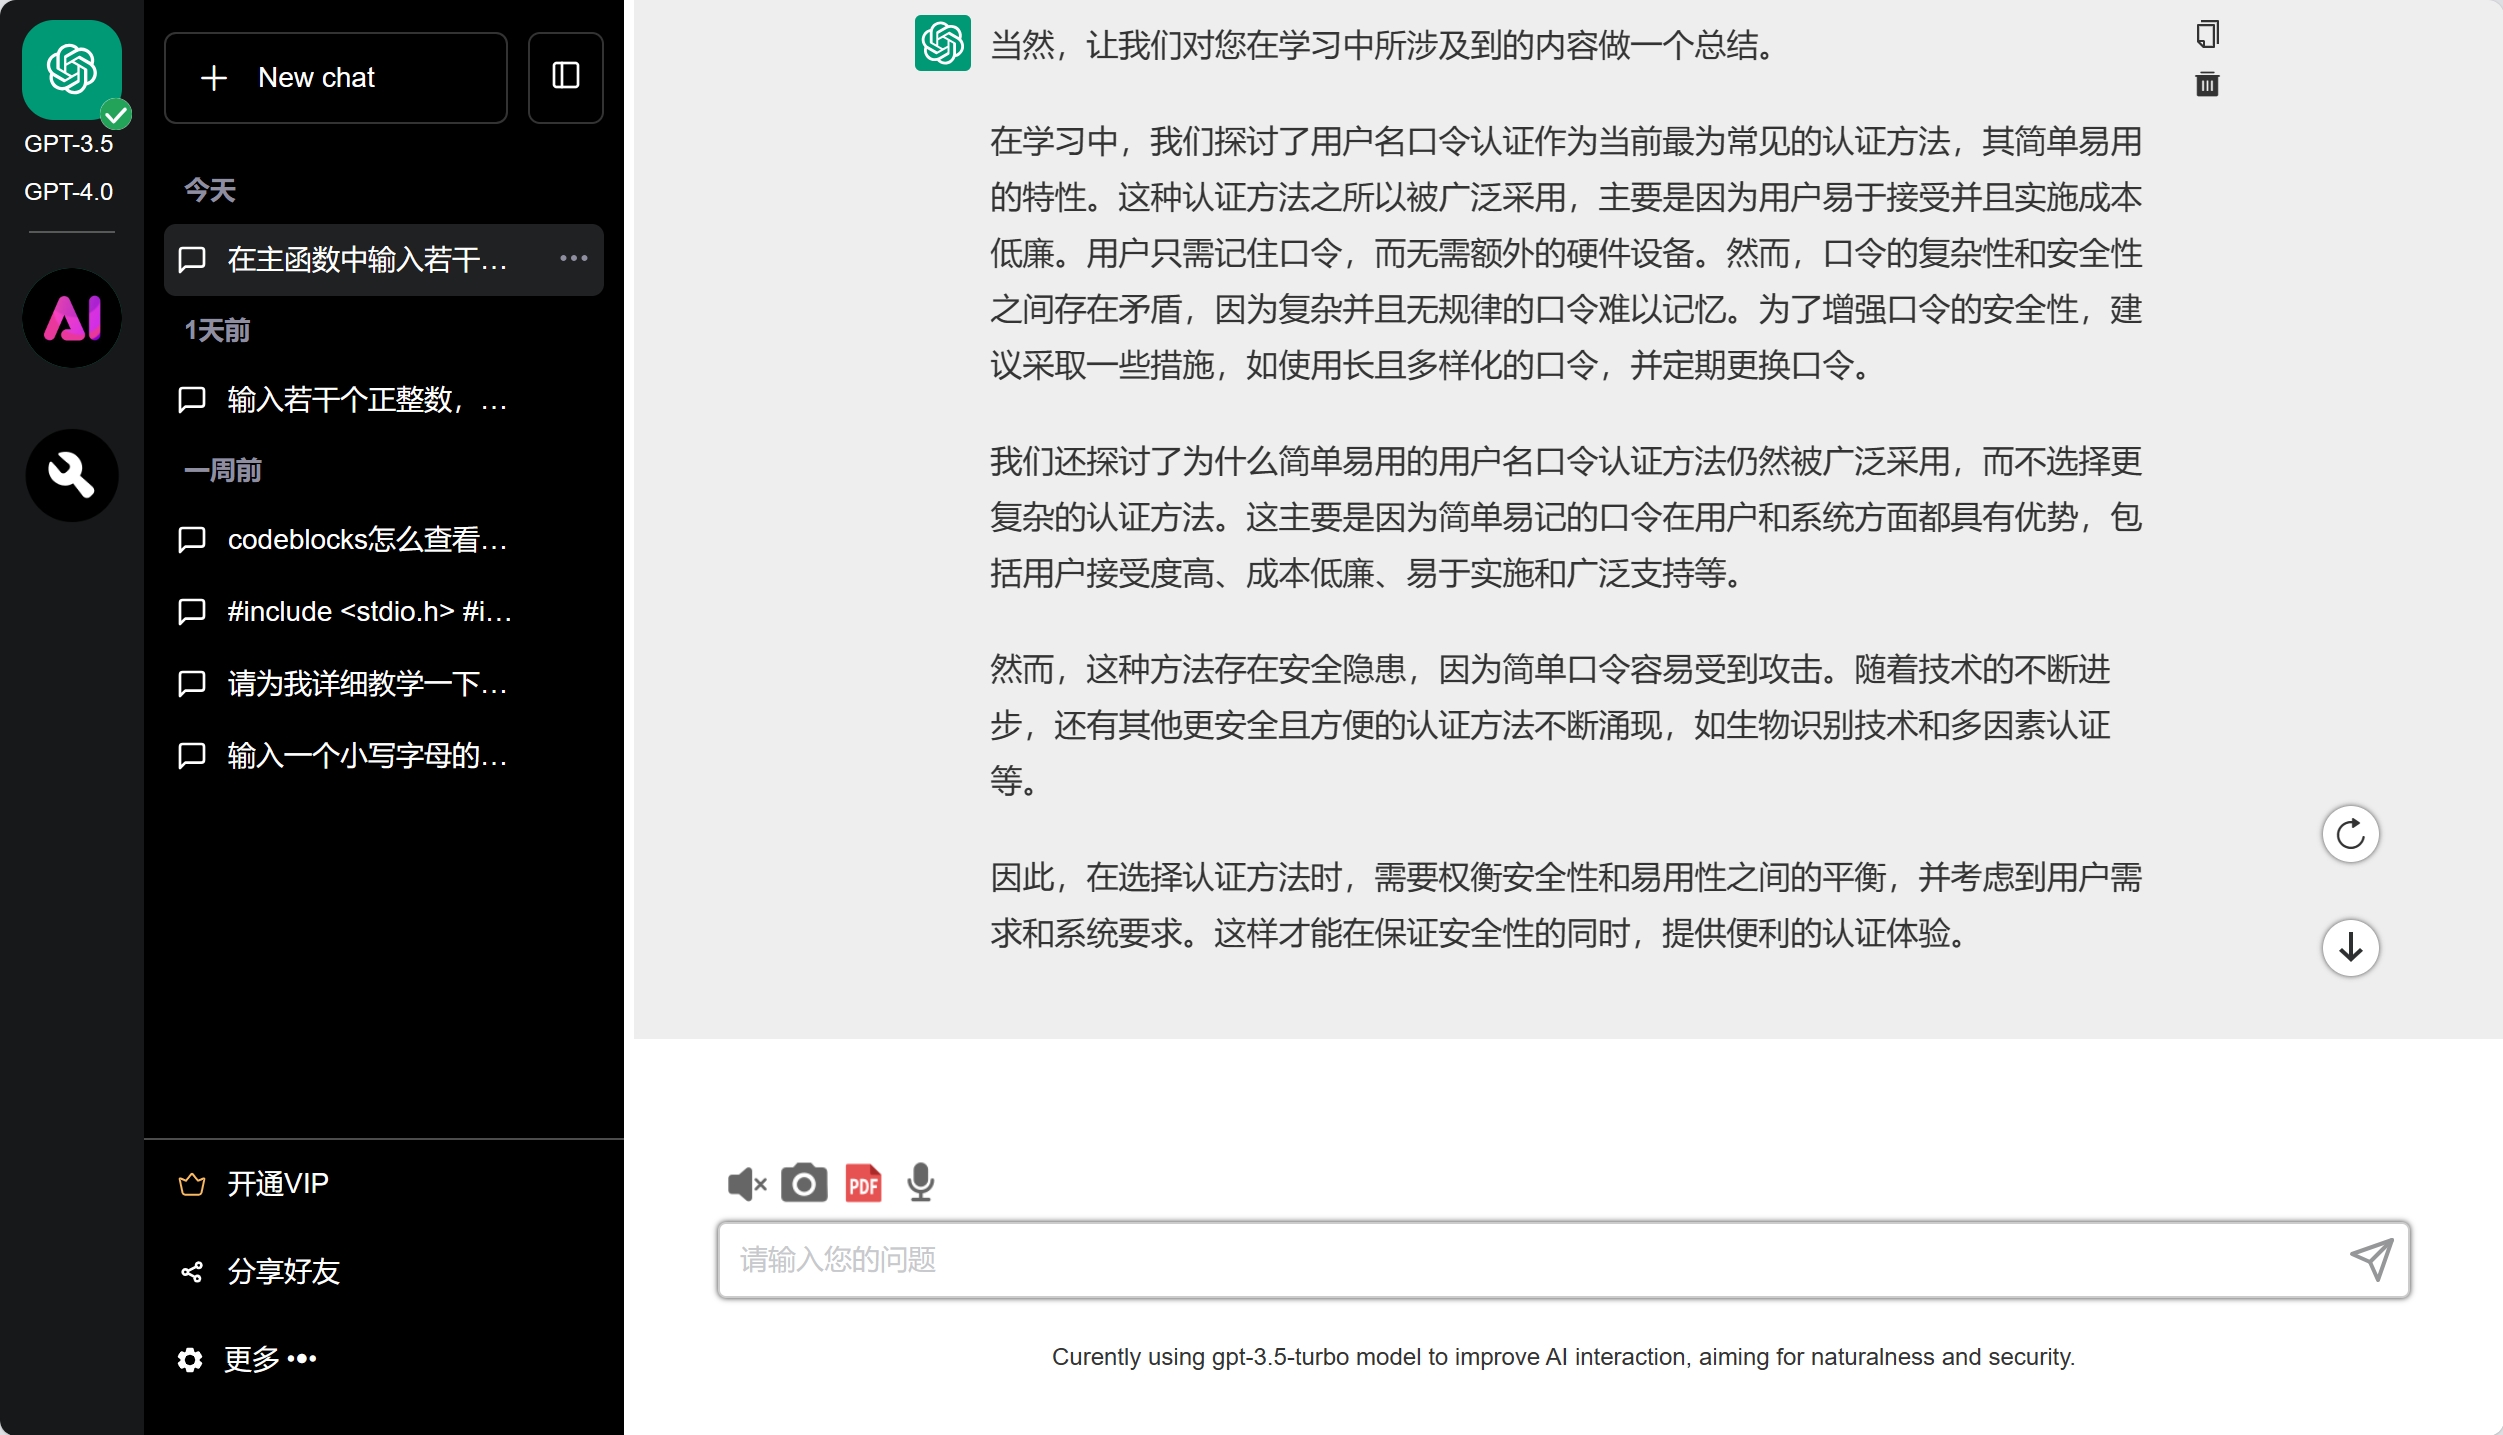Upload a file via PDF icon
2503x1435 pixels.
(863, 1183)
